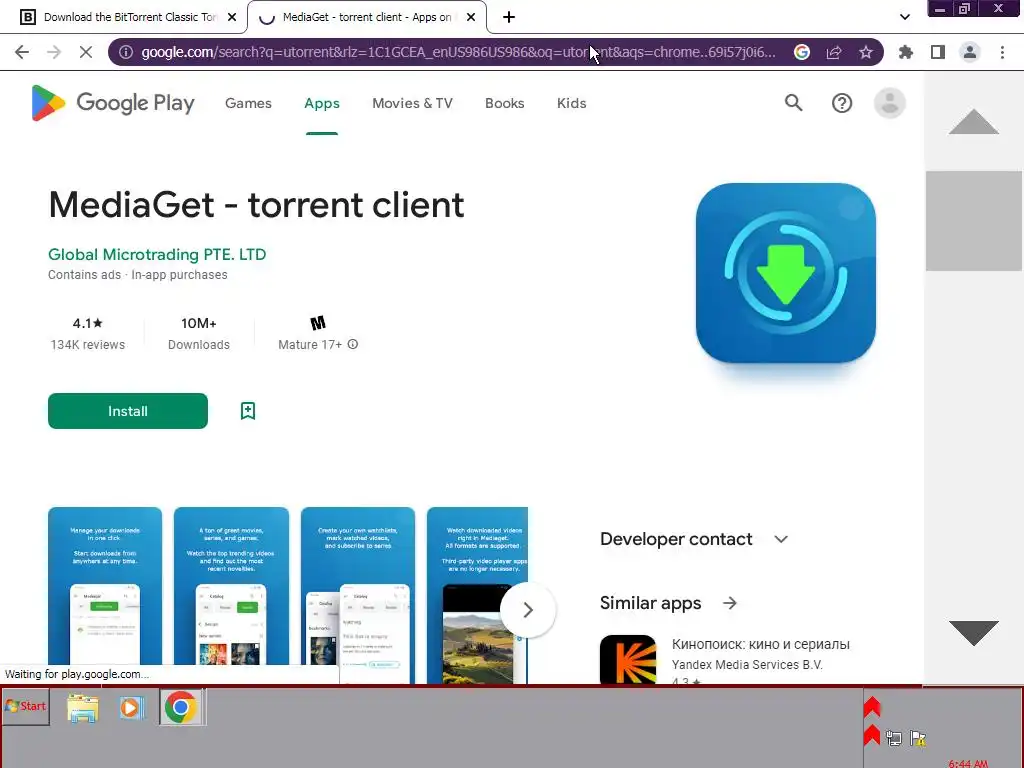Open network tray icon
The height and width of the screenshot is (768, 1024).
pyautogui.click(x=893, y=738)
